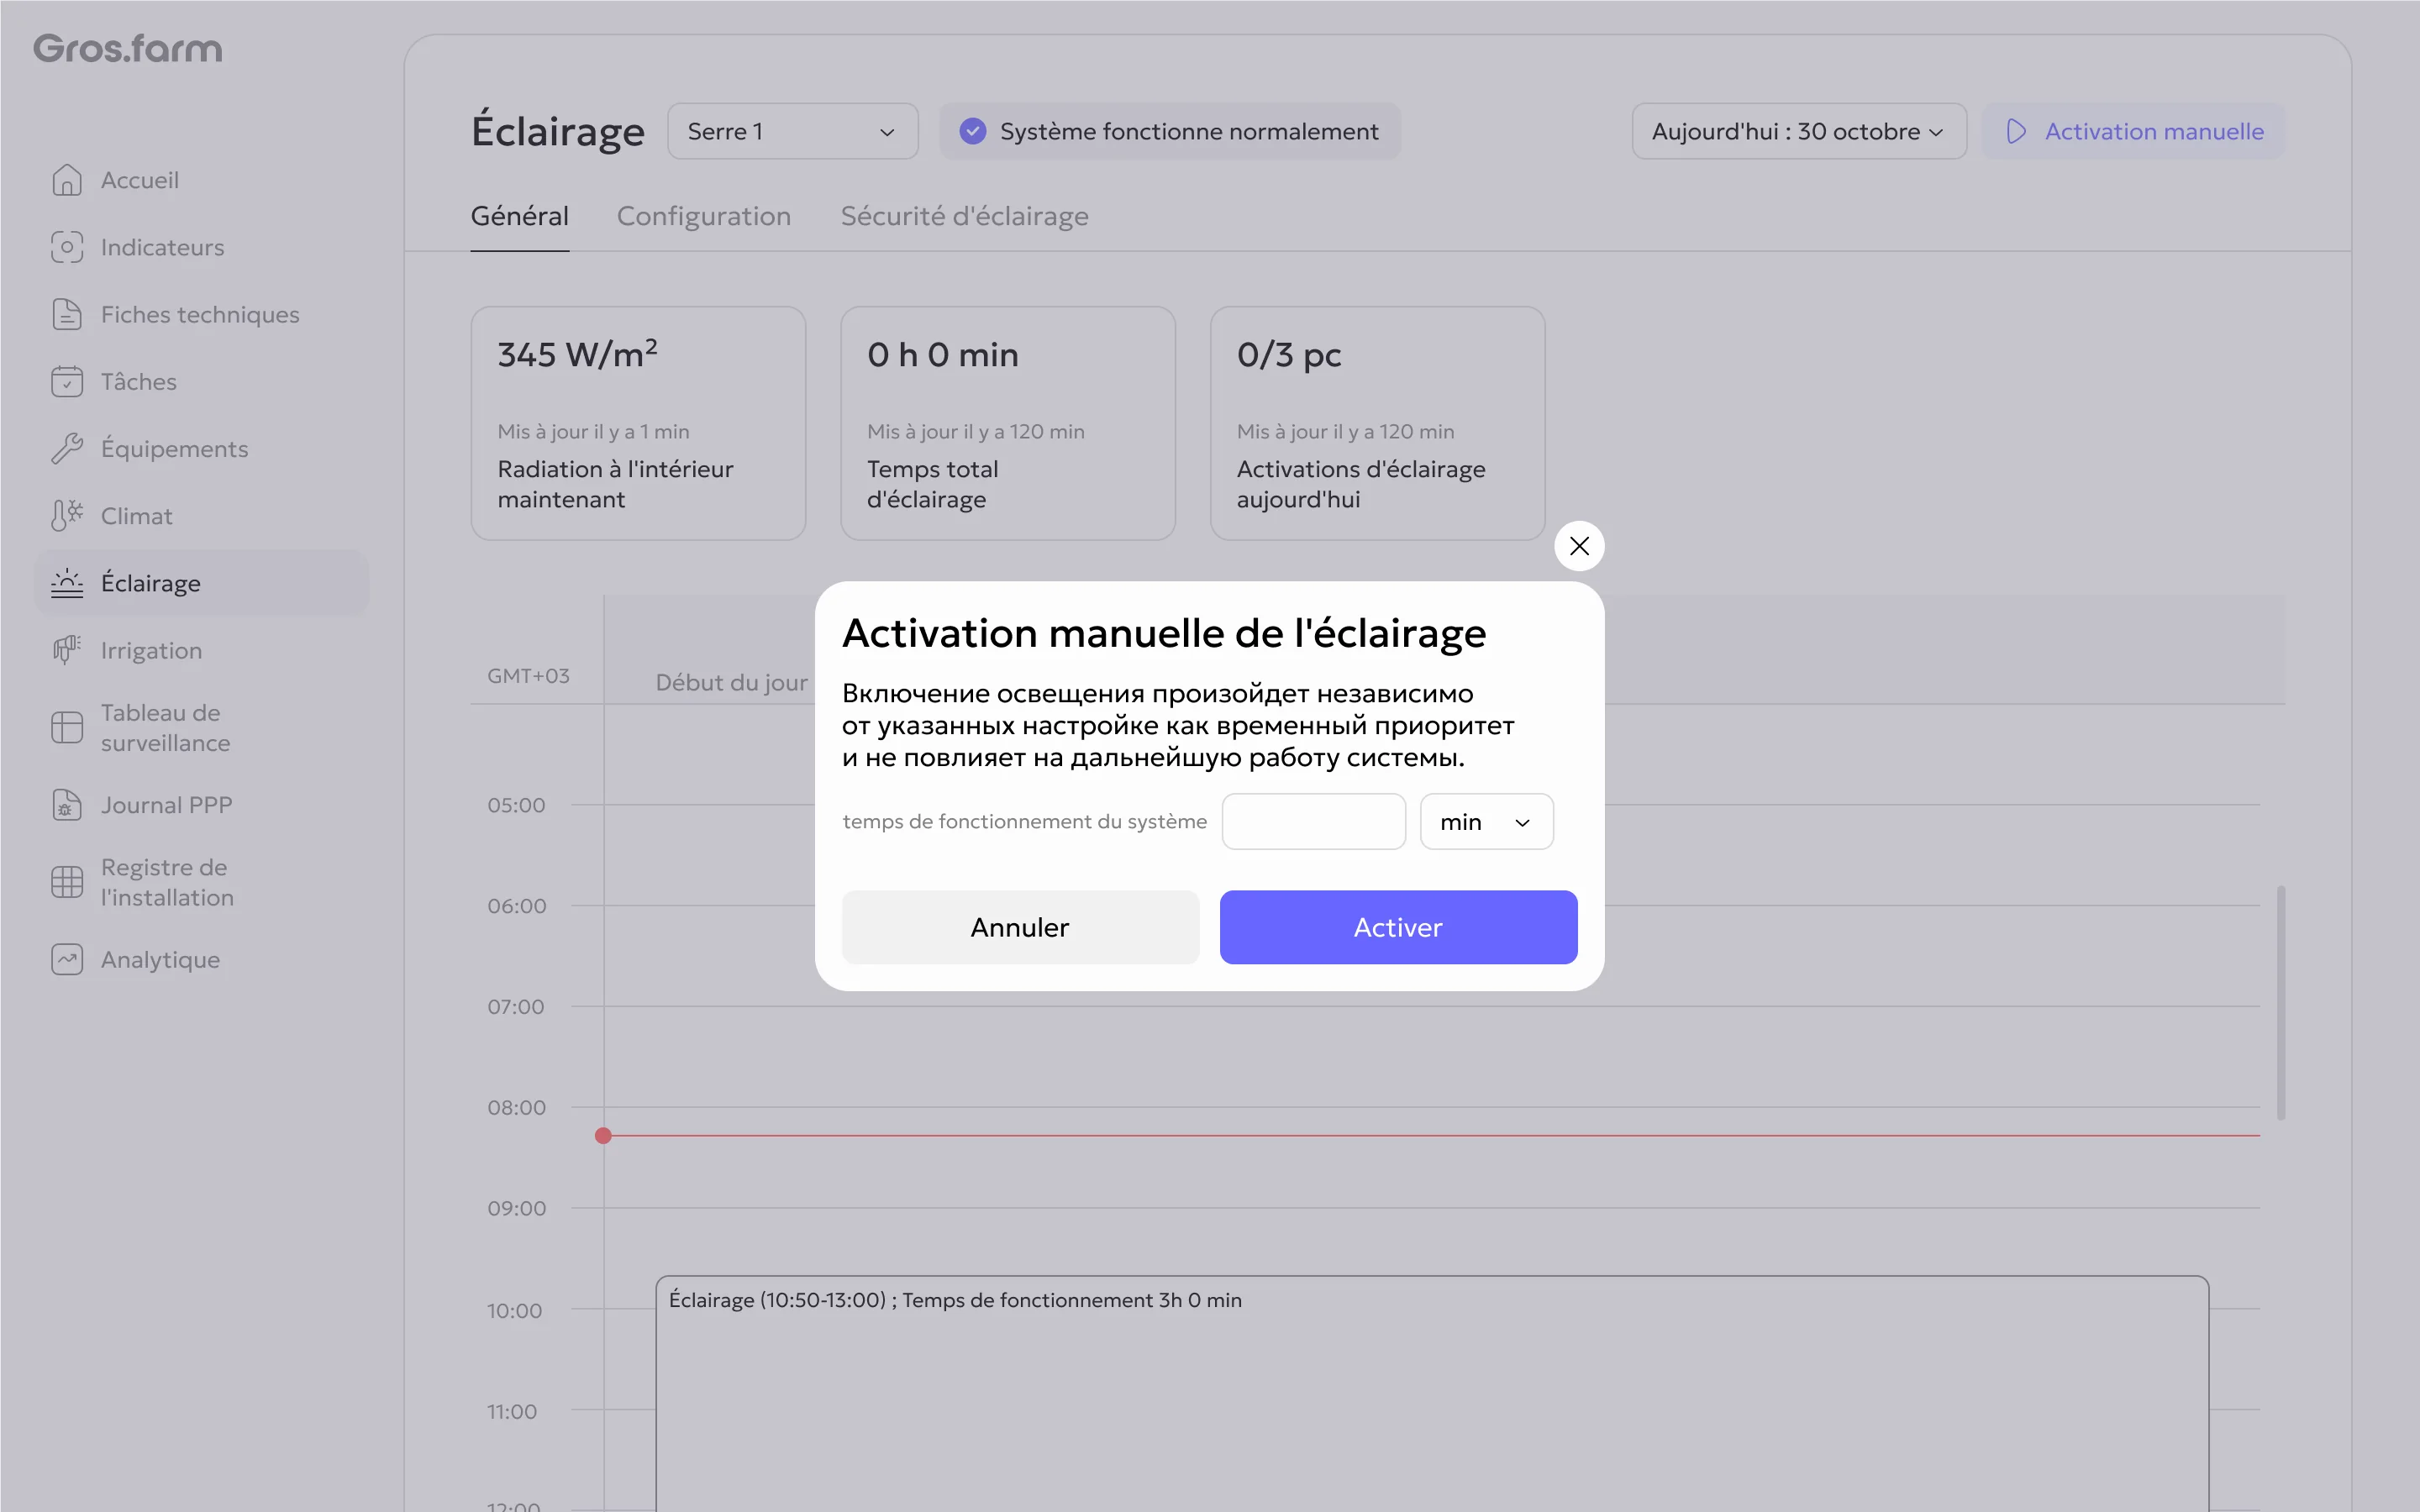
Task: Click the Activation manuelle button
Action: click(2133, 131)
